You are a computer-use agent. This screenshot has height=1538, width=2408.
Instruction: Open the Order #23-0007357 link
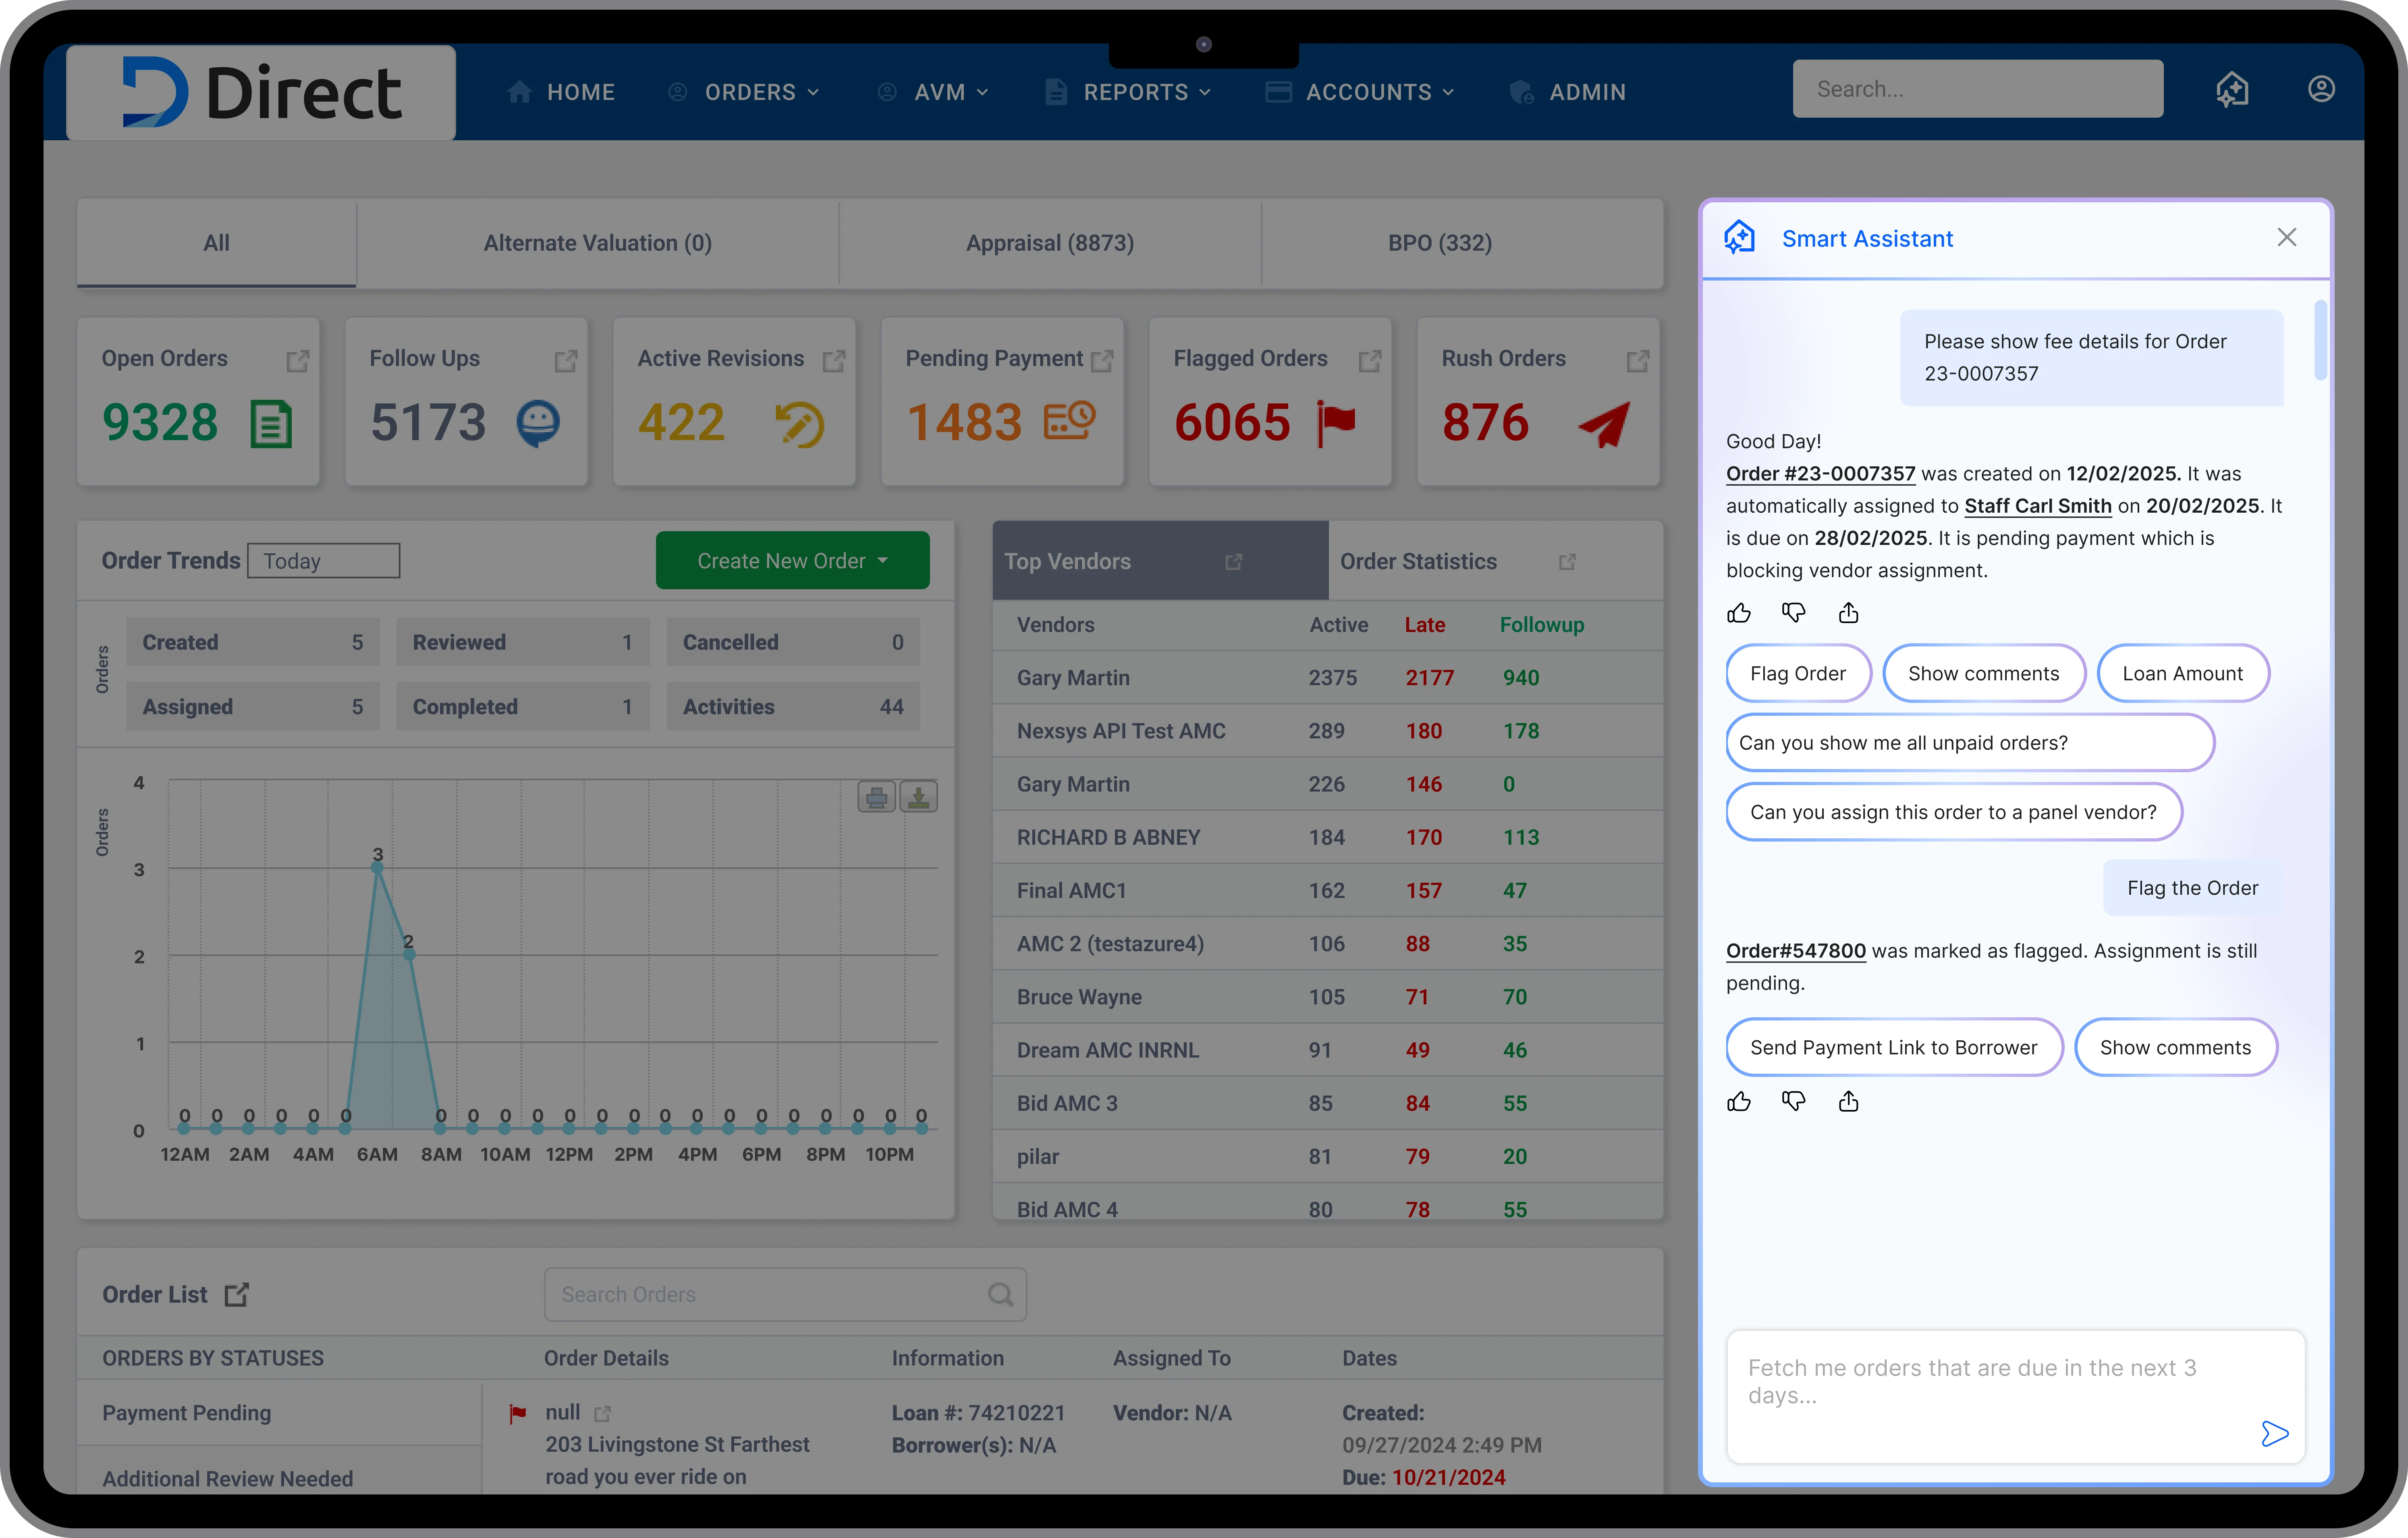(x=1820, y=474)
